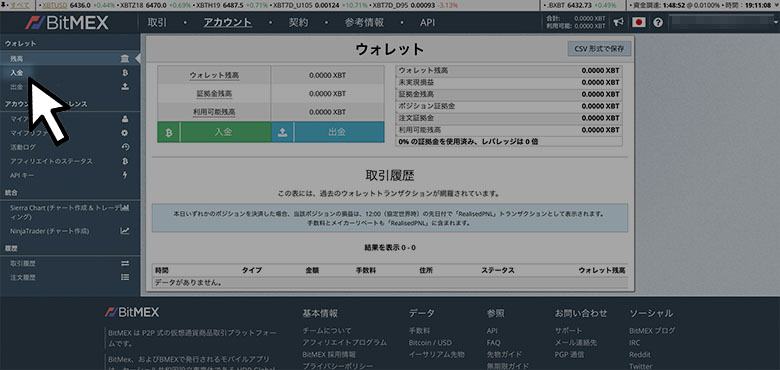
Task: Open the XBTUSD ticker link
Action: coord(55,5)
